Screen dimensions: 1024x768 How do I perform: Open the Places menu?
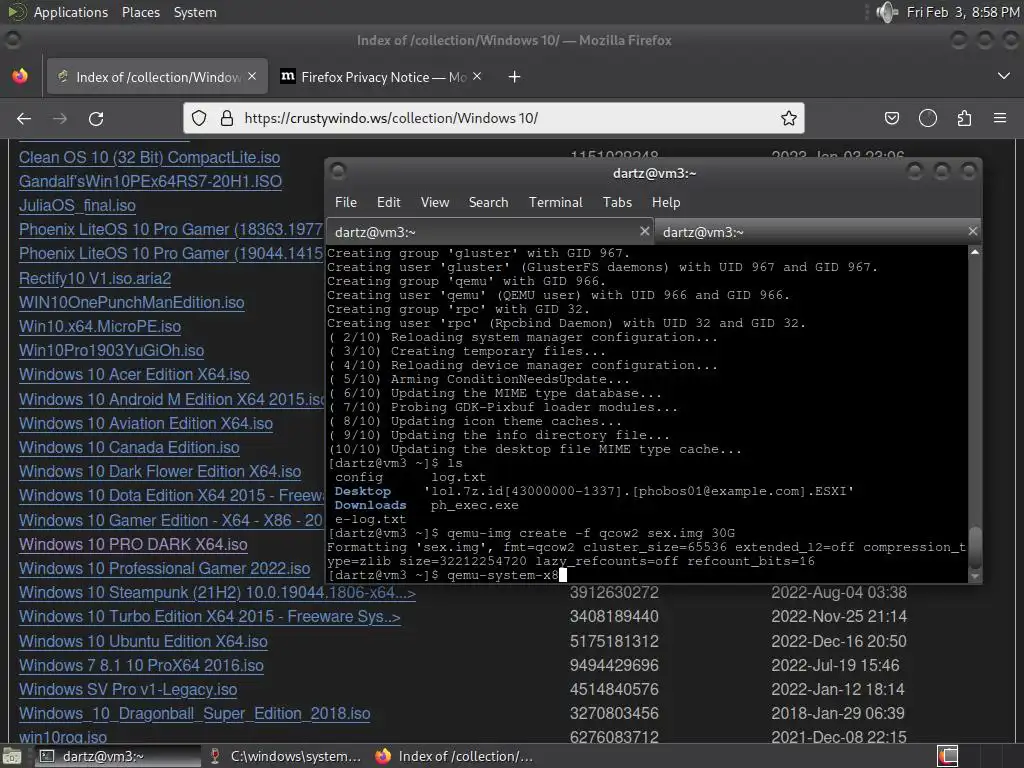140,12
